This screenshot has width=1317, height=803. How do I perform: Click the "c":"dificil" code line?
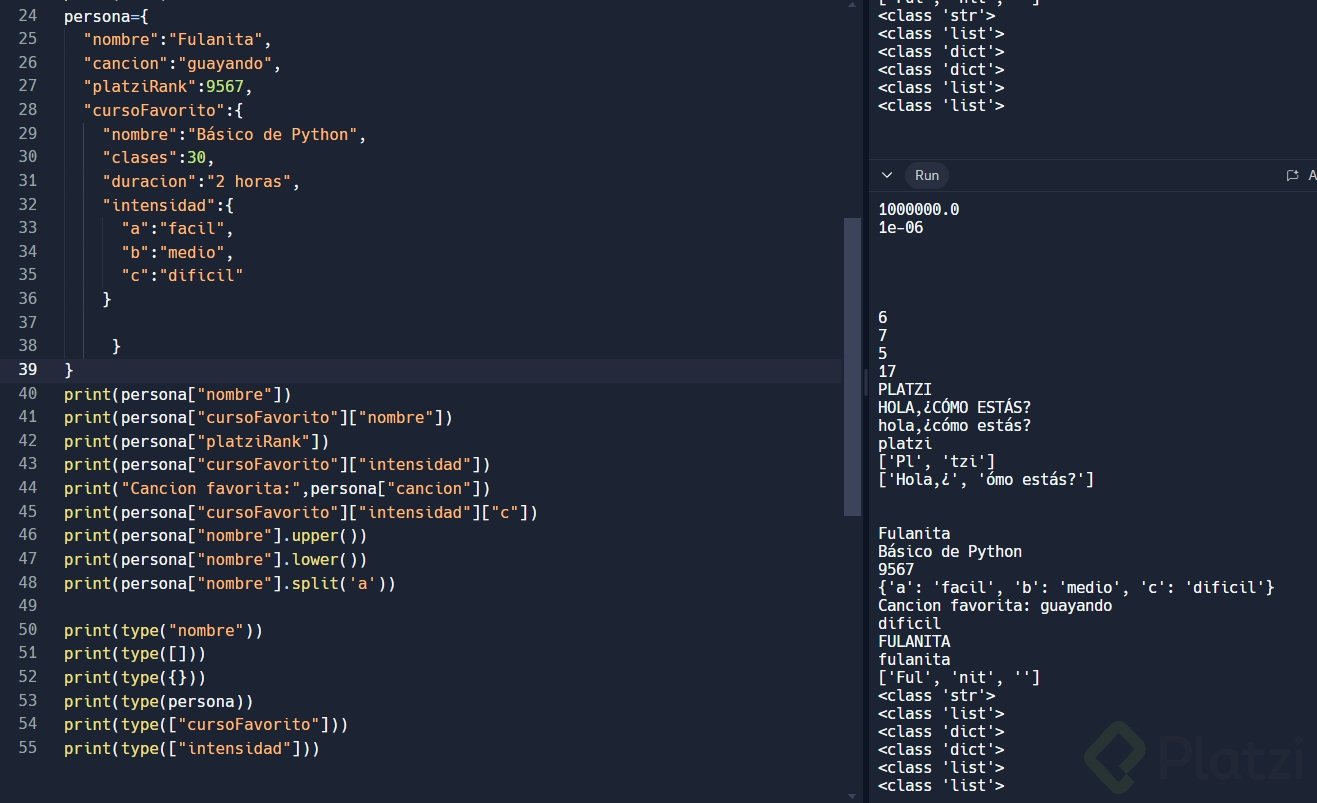(x=182, y=276)
